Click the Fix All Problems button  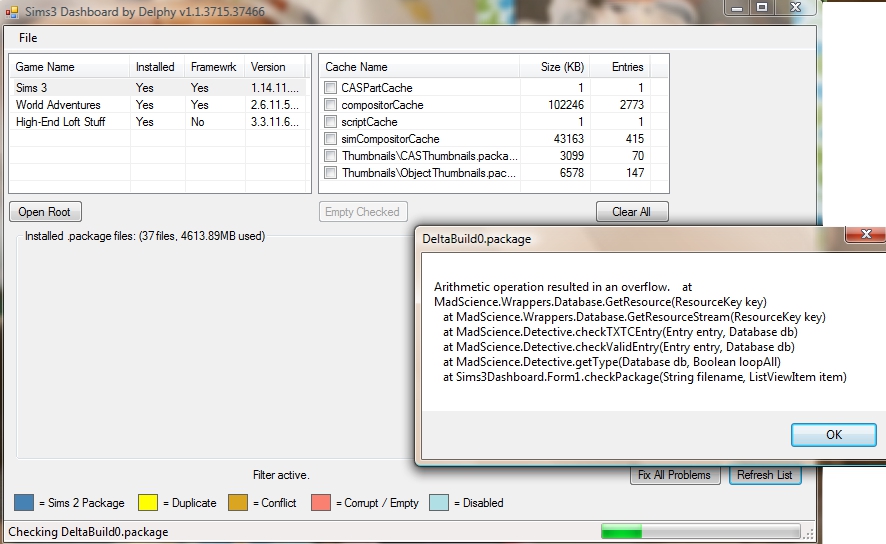click(x=675, y=475)
